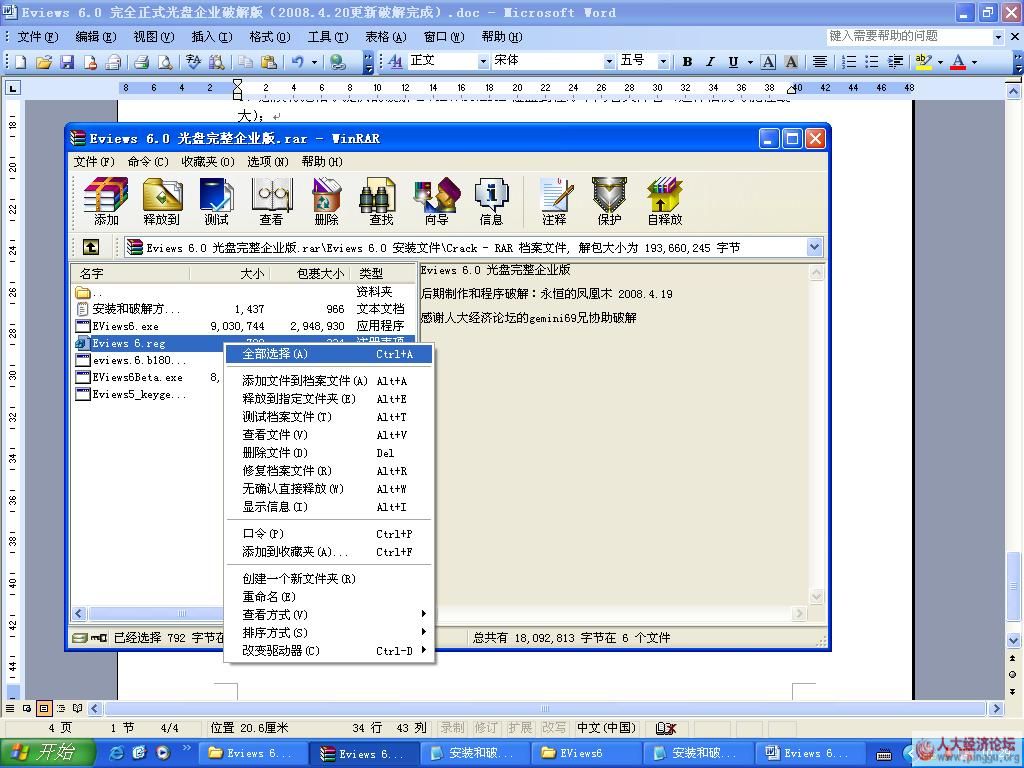The width and height of the screenshot is (1024, 768).
Task: Click Word's Undo arrow icon
Action: 298,62
